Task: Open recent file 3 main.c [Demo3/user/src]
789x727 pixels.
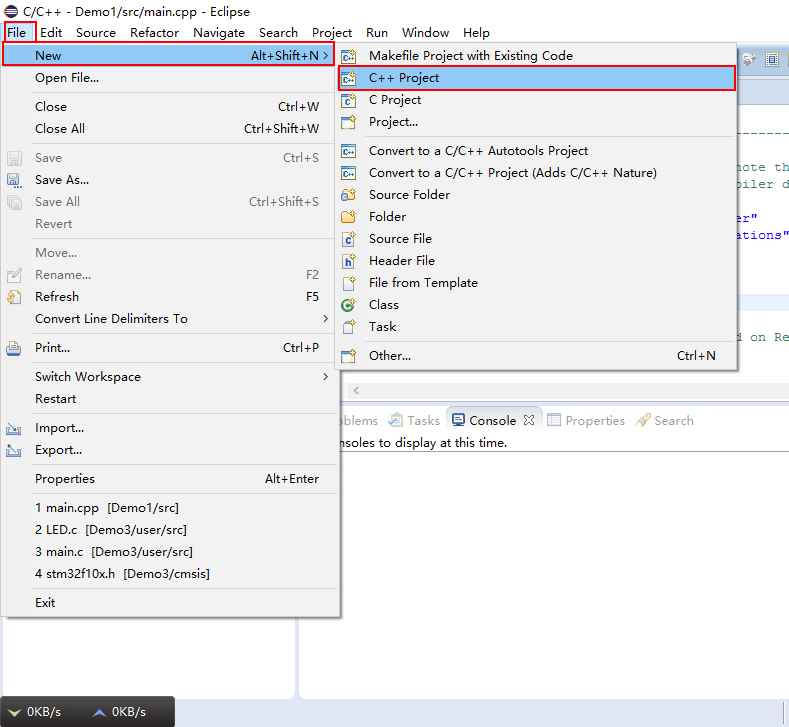Action: (169, 552)
